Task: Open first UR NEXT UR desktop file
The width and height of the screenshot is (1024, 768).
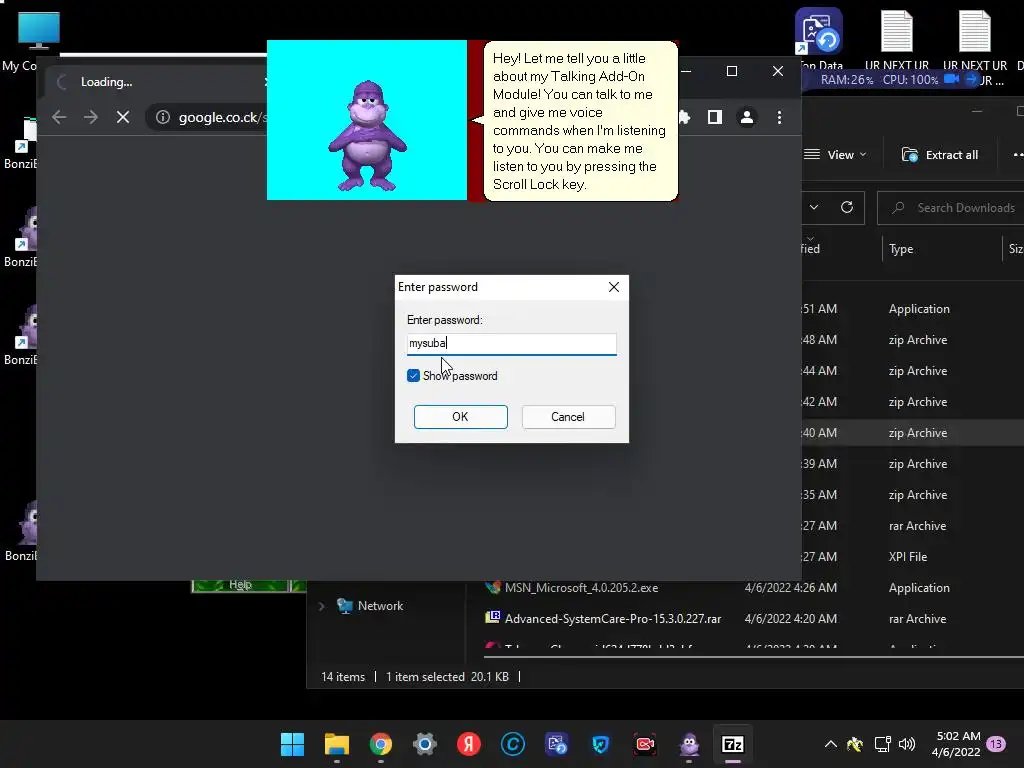Action: click(x=897, y=39)
